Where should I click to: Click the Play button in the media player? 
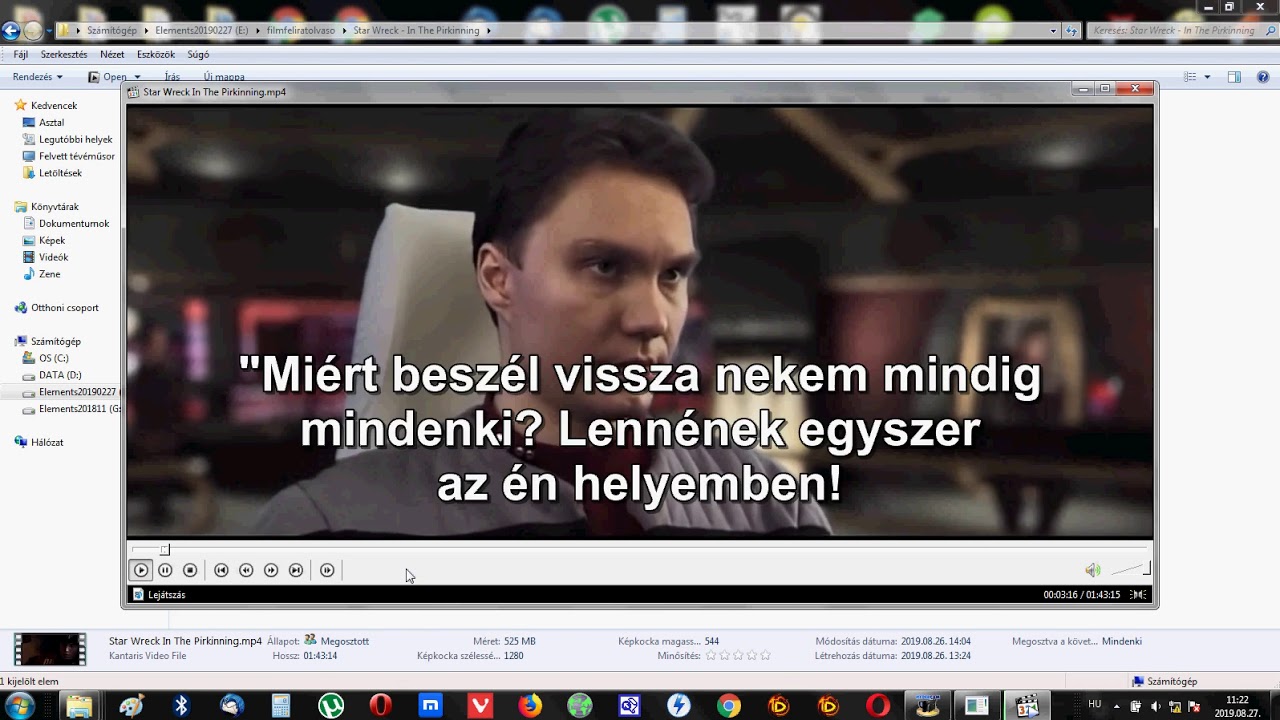pos(141,570)
